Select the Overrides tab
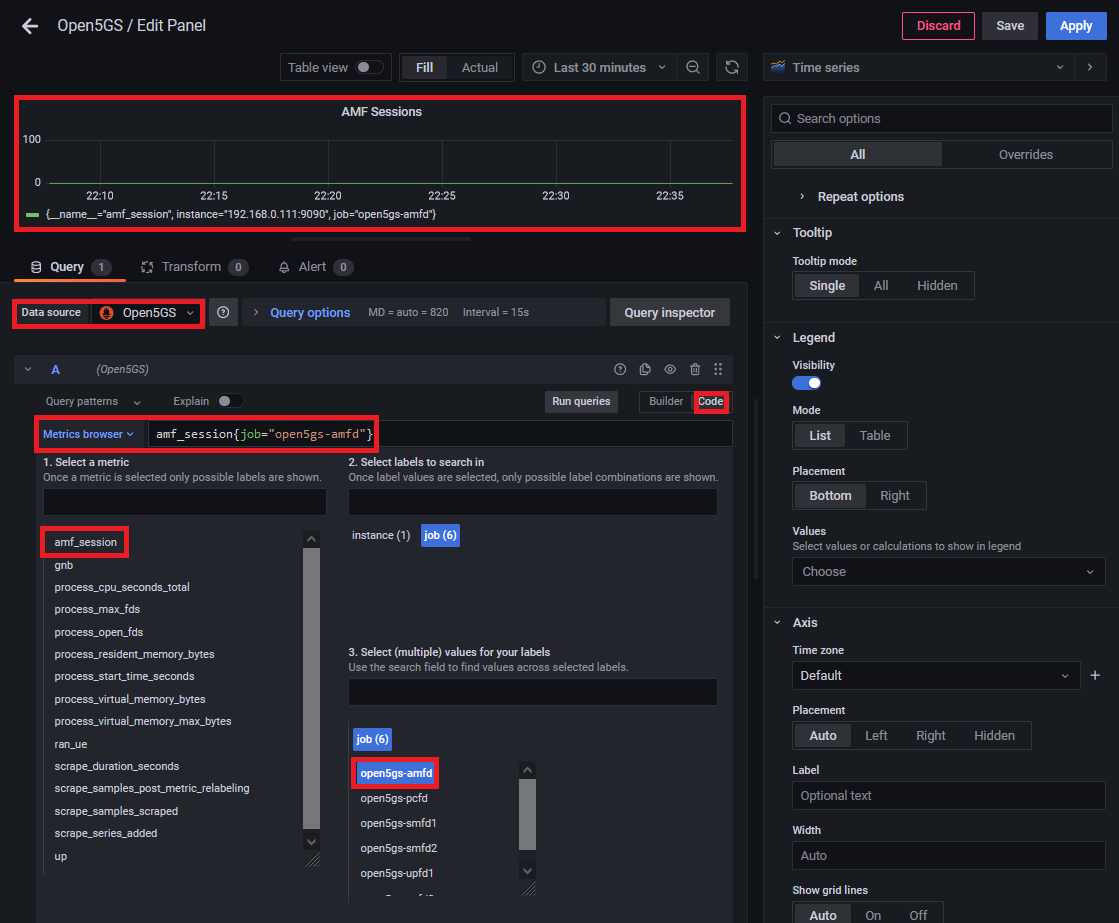1119x923 pixels. coord(1025,154)
